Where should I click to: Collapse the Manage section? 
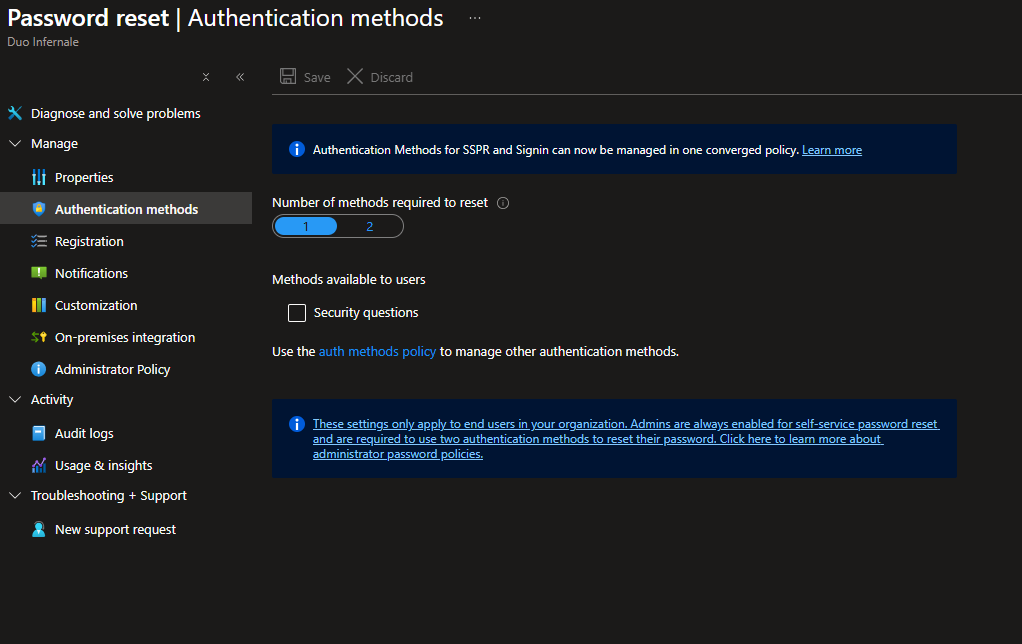[x=15, y=143]
